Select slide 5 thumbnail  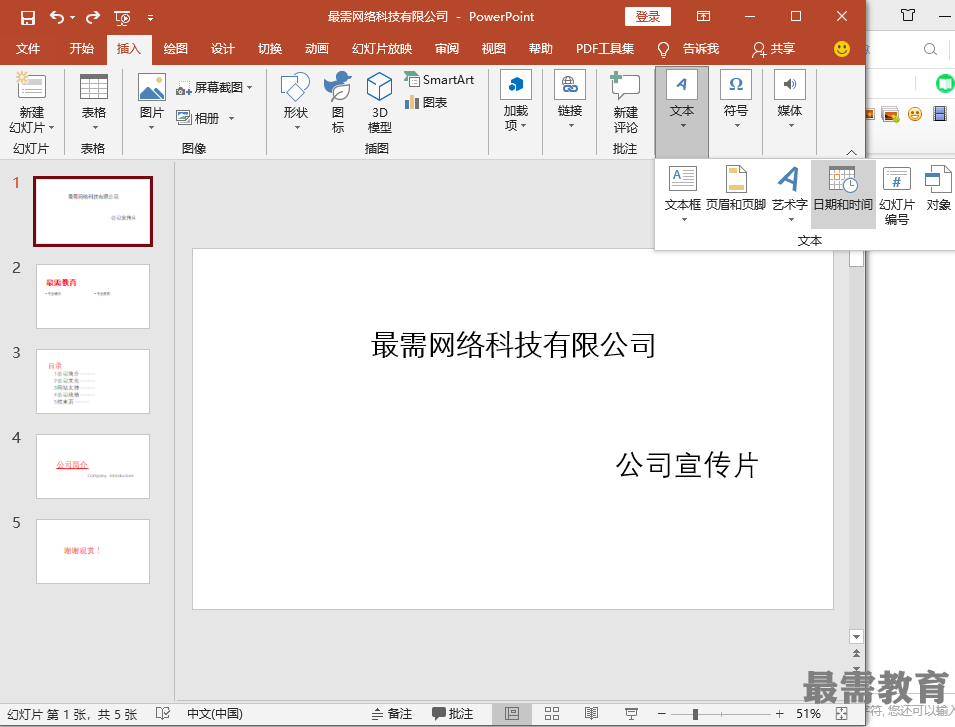pyautogui.click(x=93, y=552)
